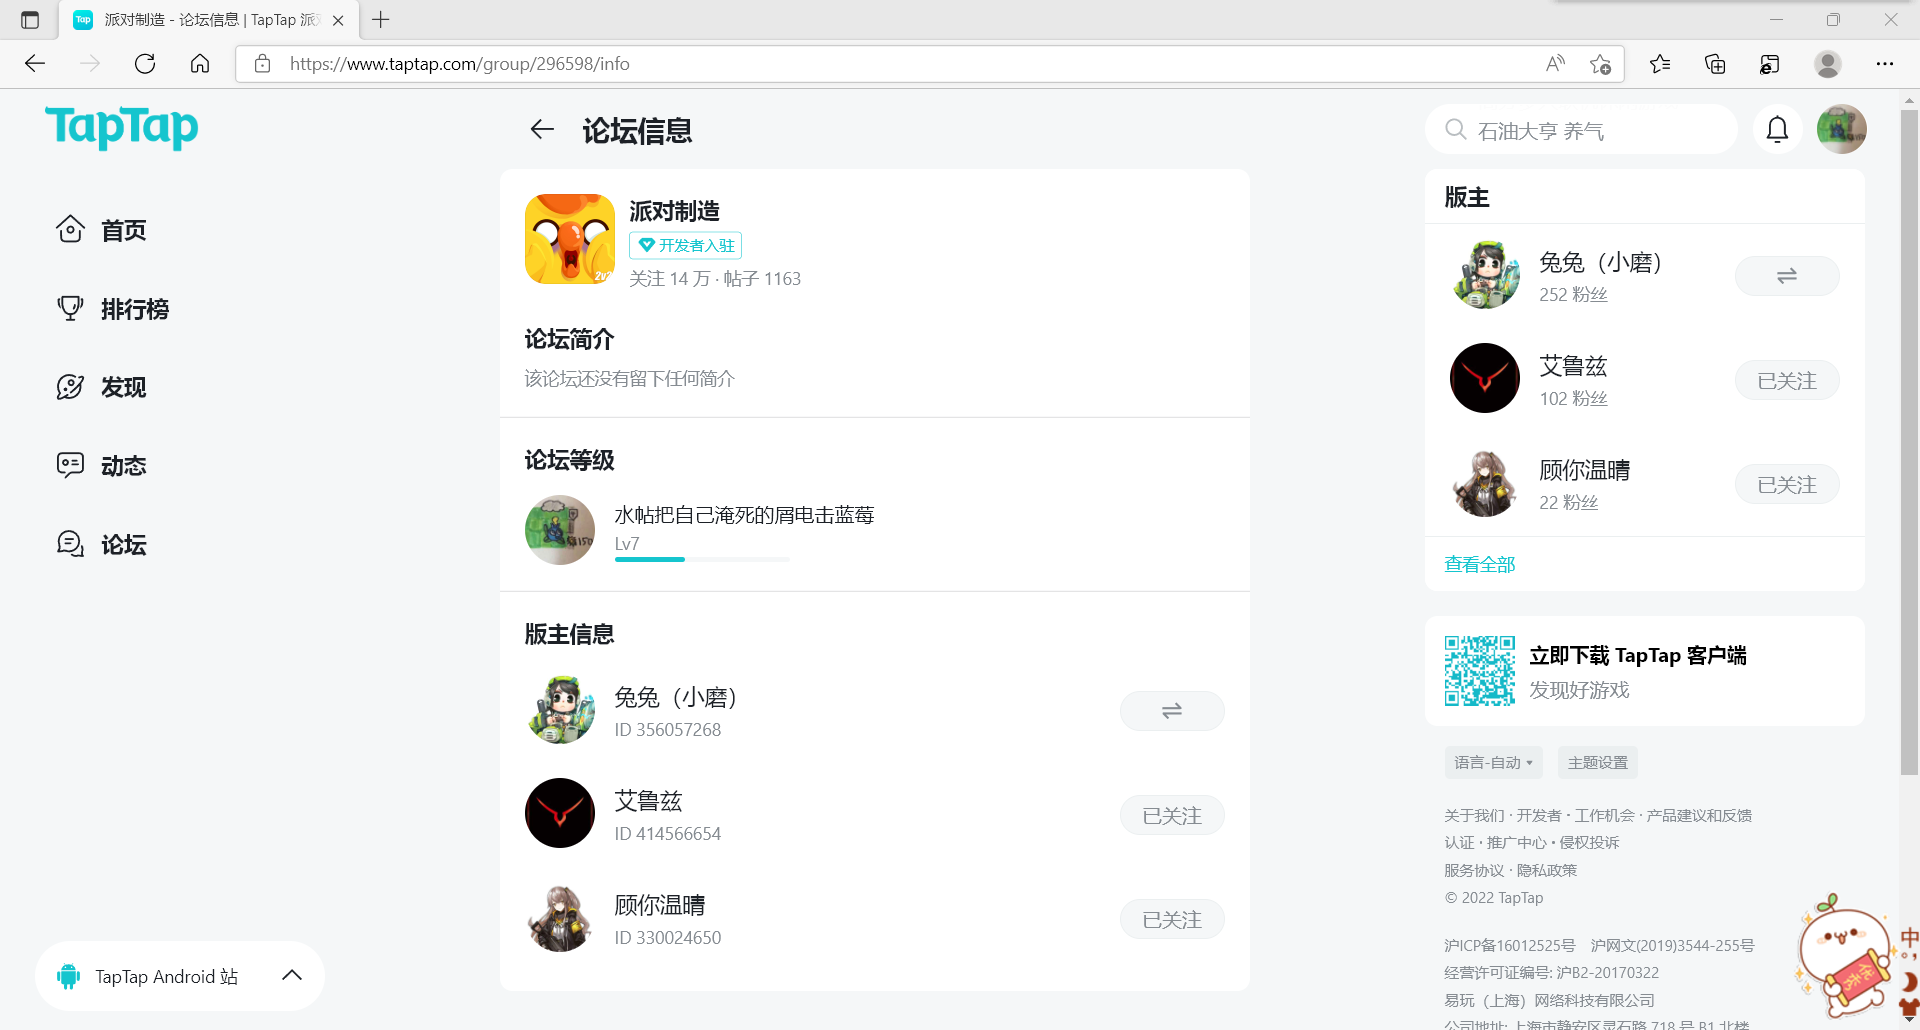Screen dimensions: 1920x1030
Task: Click the browser back button
Action: [35, 64]
